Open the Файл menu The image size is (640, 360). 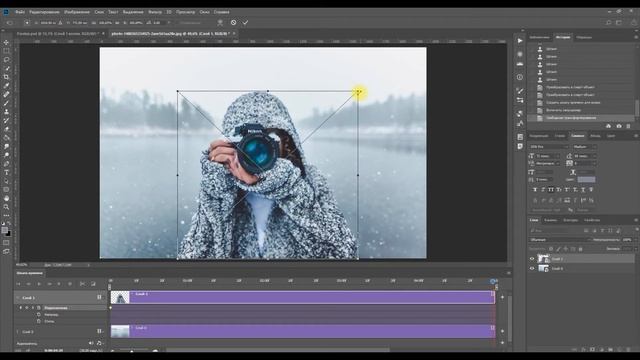click(20, 12)
